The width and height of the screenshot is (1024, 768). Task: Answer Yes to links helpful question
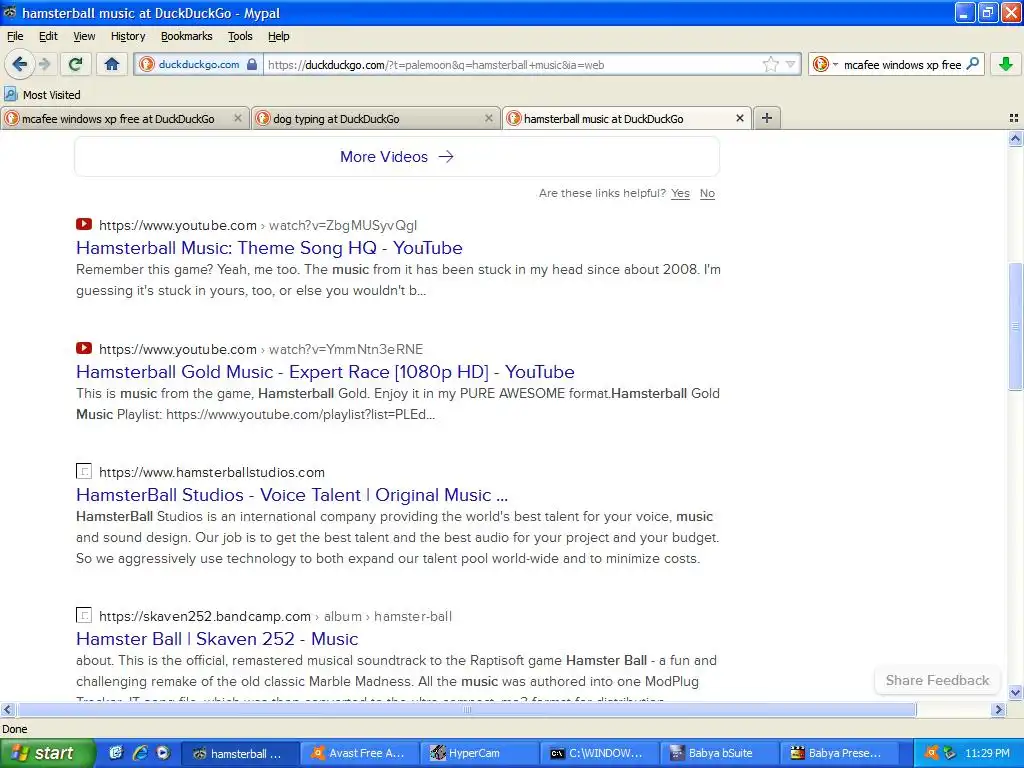click(x=680, y=193)
